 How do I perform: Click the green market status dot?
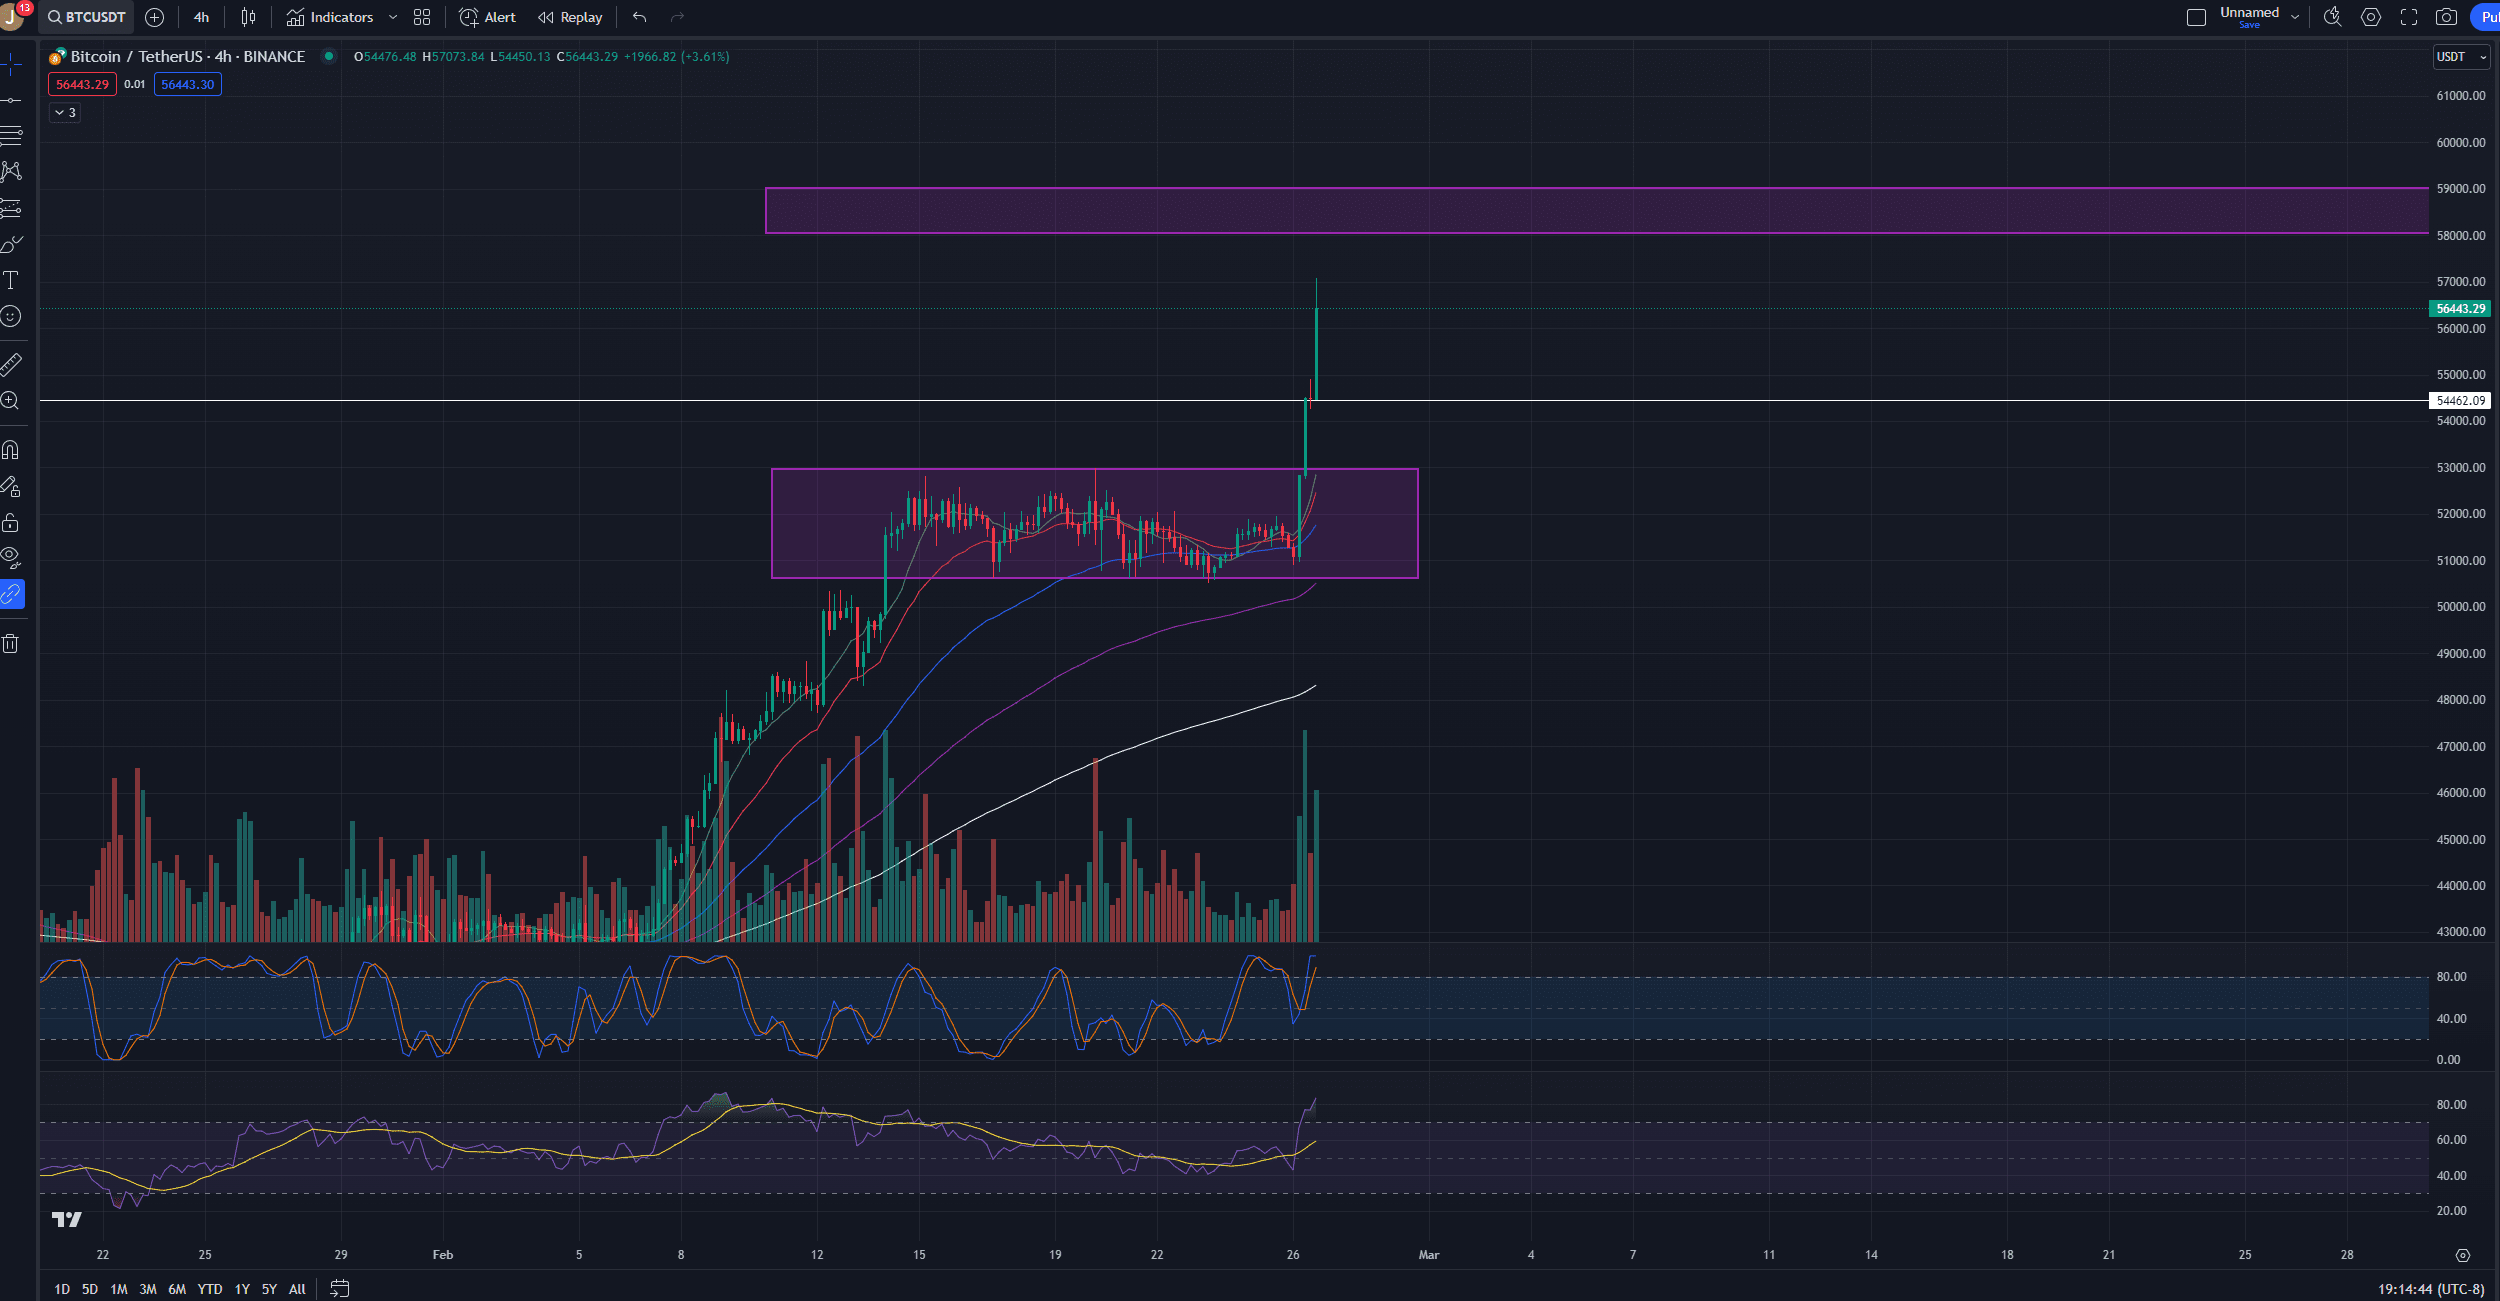328,56
